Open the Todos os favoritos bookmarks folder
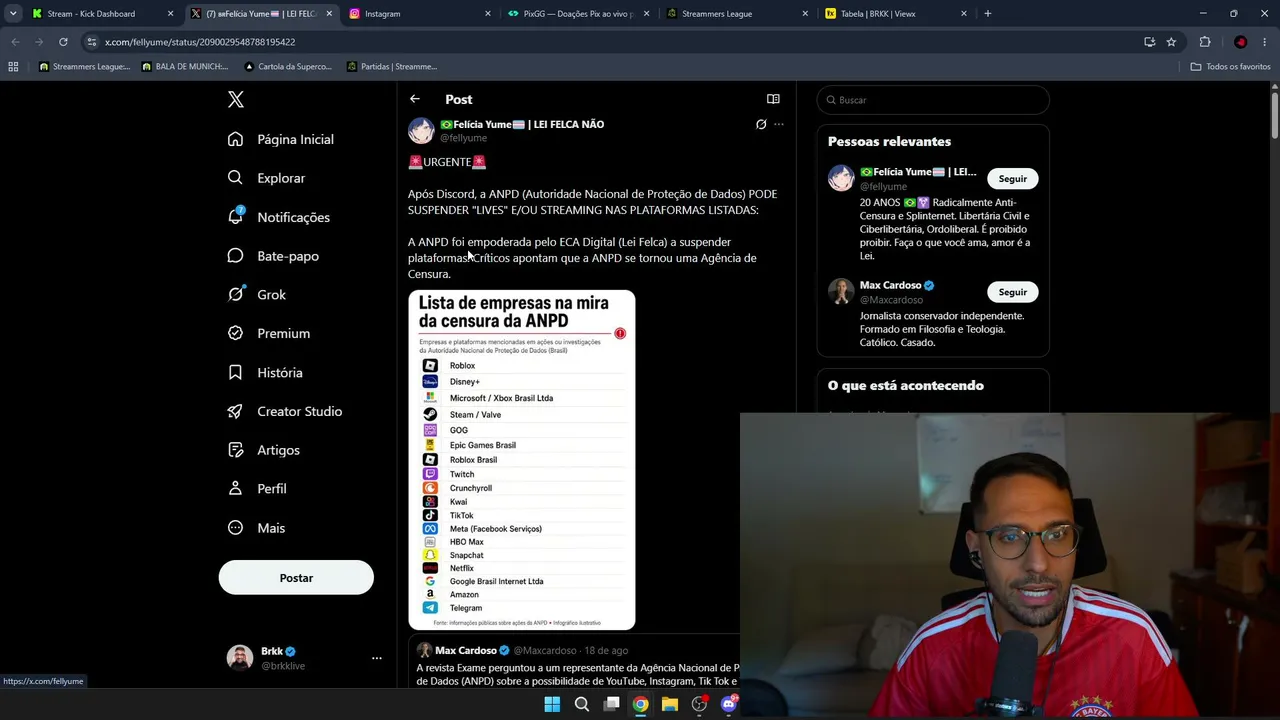The width and height of the screenshot is (1280, 720). click(1230, 67)
